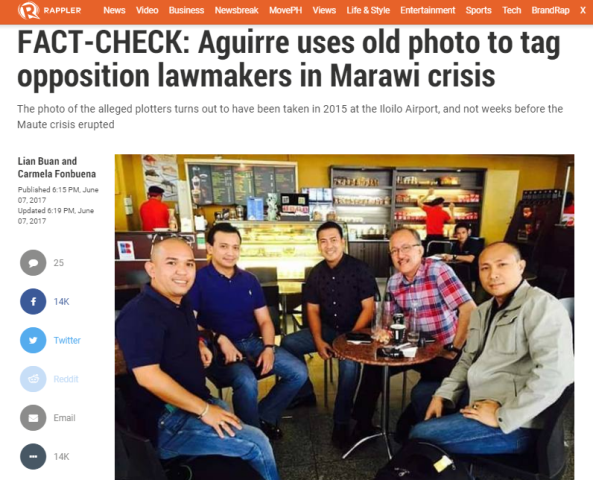593x480 pixels.
Task: Open the comments bubble icon
Action: [33, 263]
